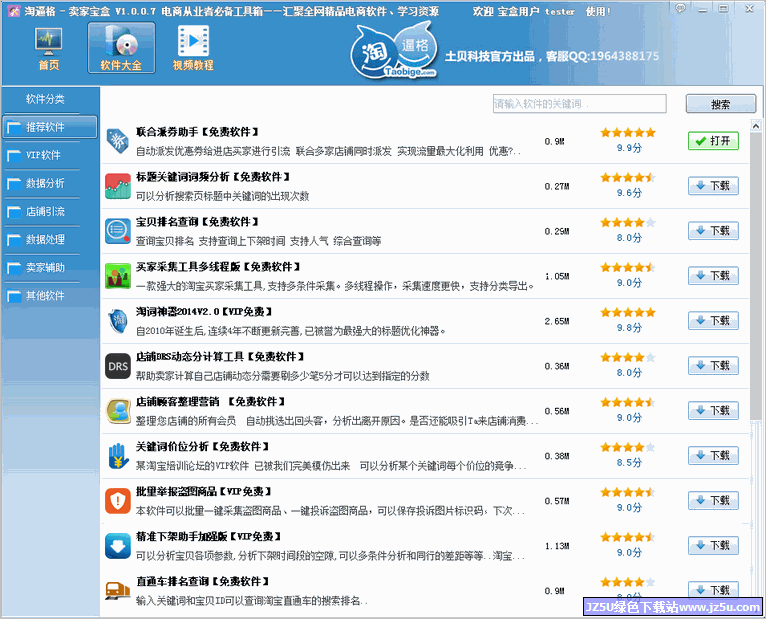
Task: Click the 精准下架助手加强版 title
Action: pos(208,536)
